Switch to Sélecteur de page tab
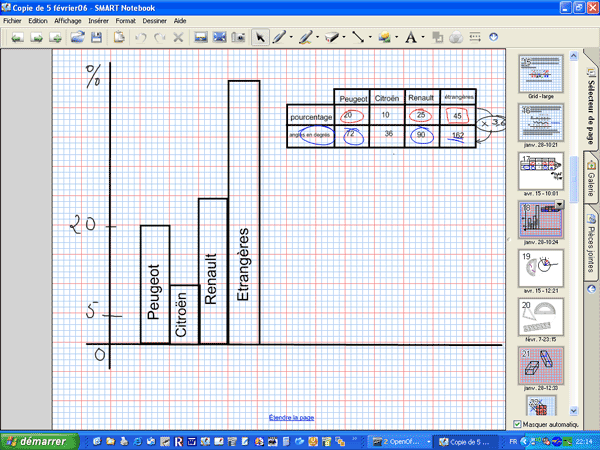Screen dimensions: 600x450 click(x=591, y=104)
